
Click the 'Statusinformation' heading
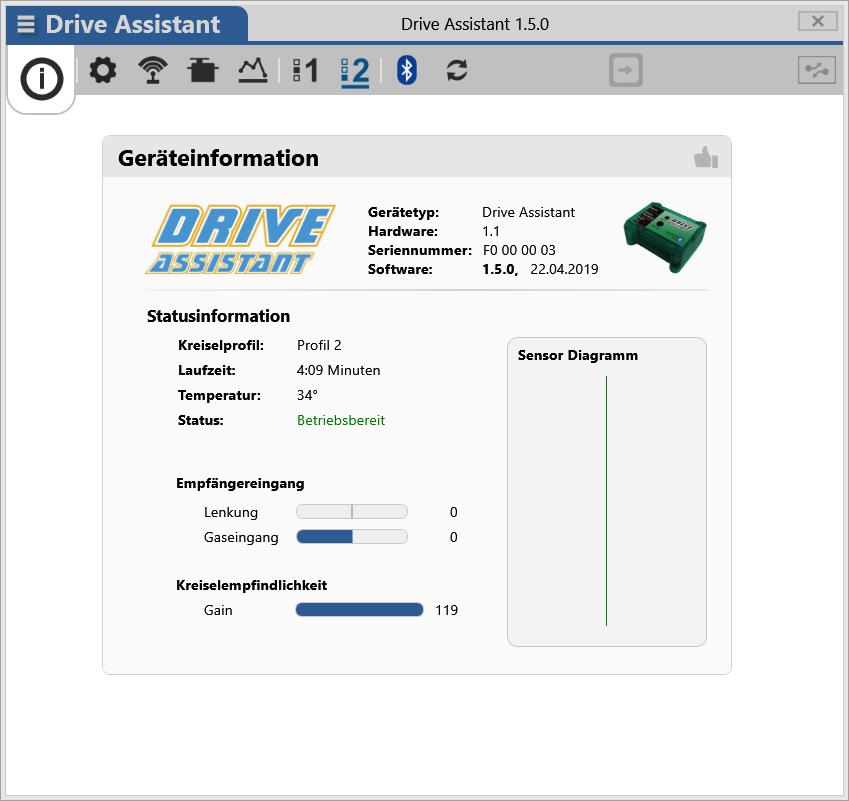(x=218, y=316)
